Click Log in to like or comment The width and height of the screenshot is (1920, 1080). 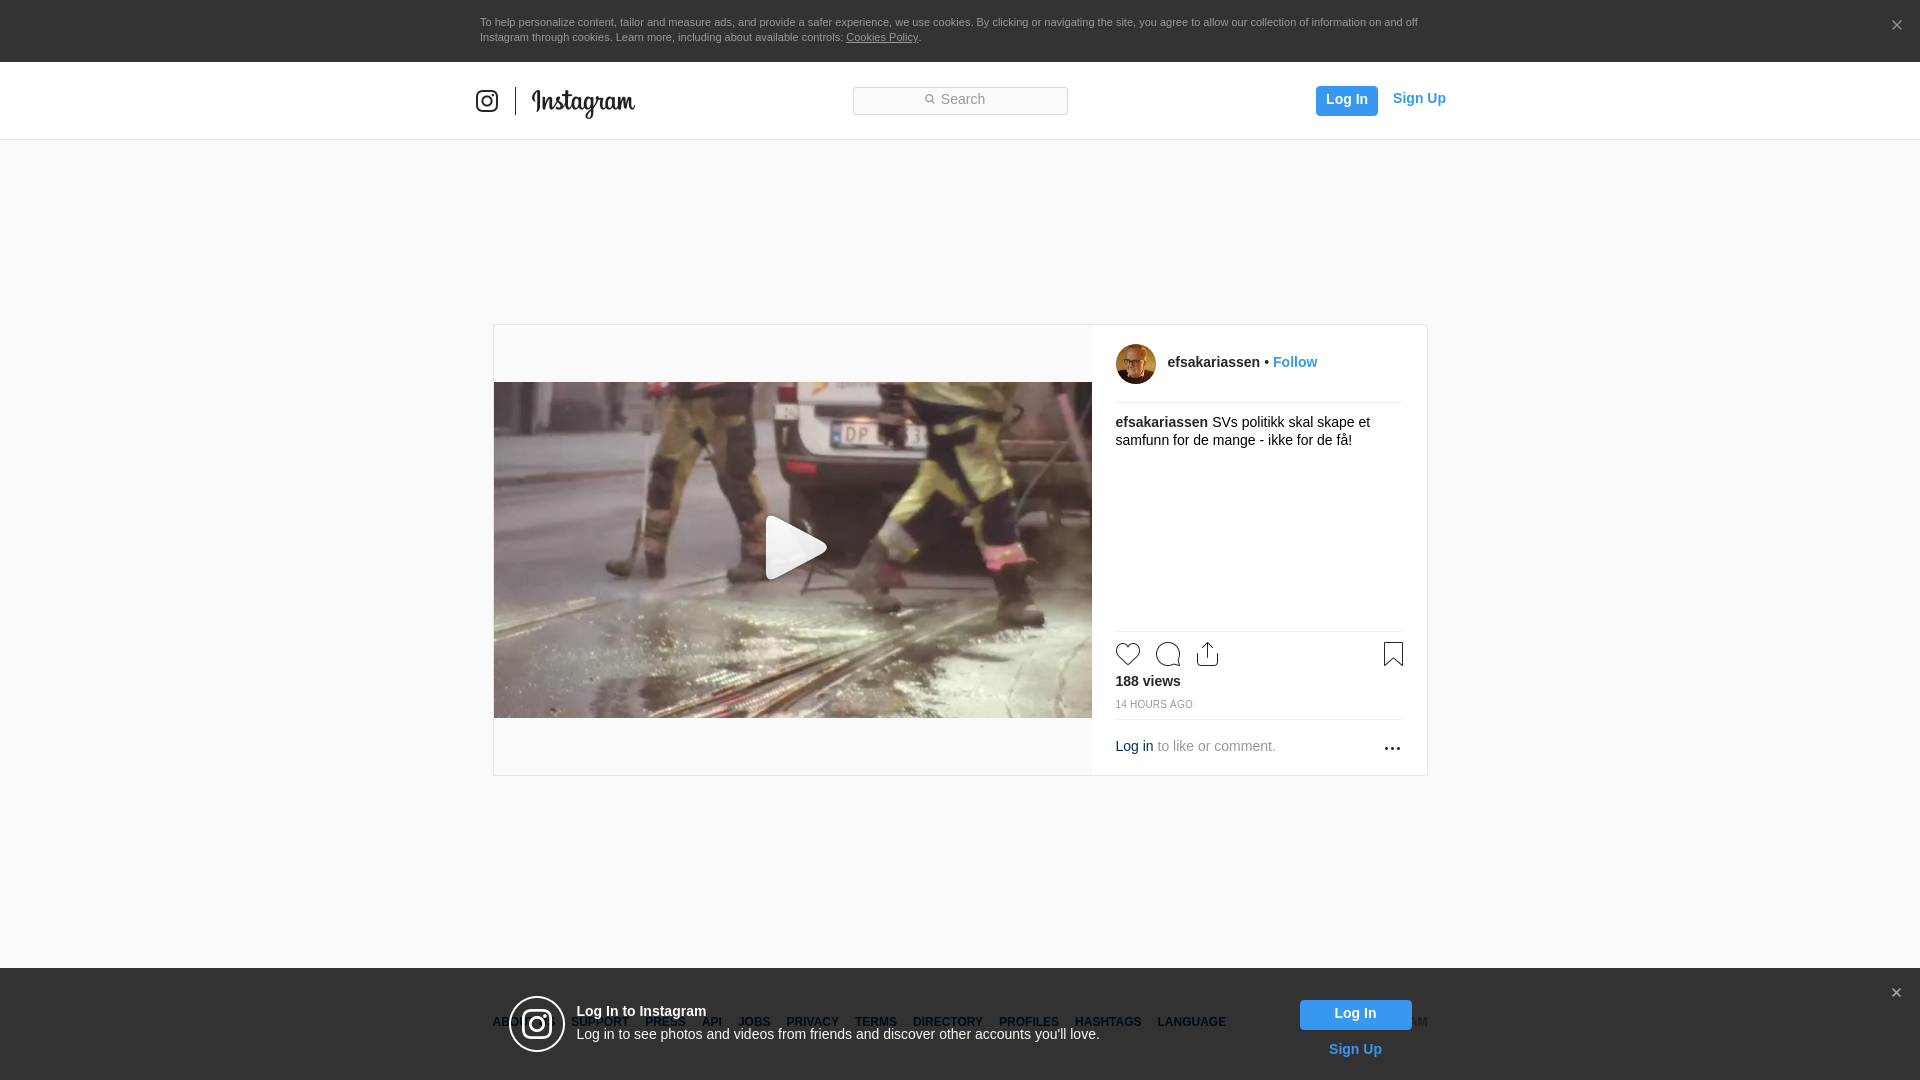(x=1134, y=746)
